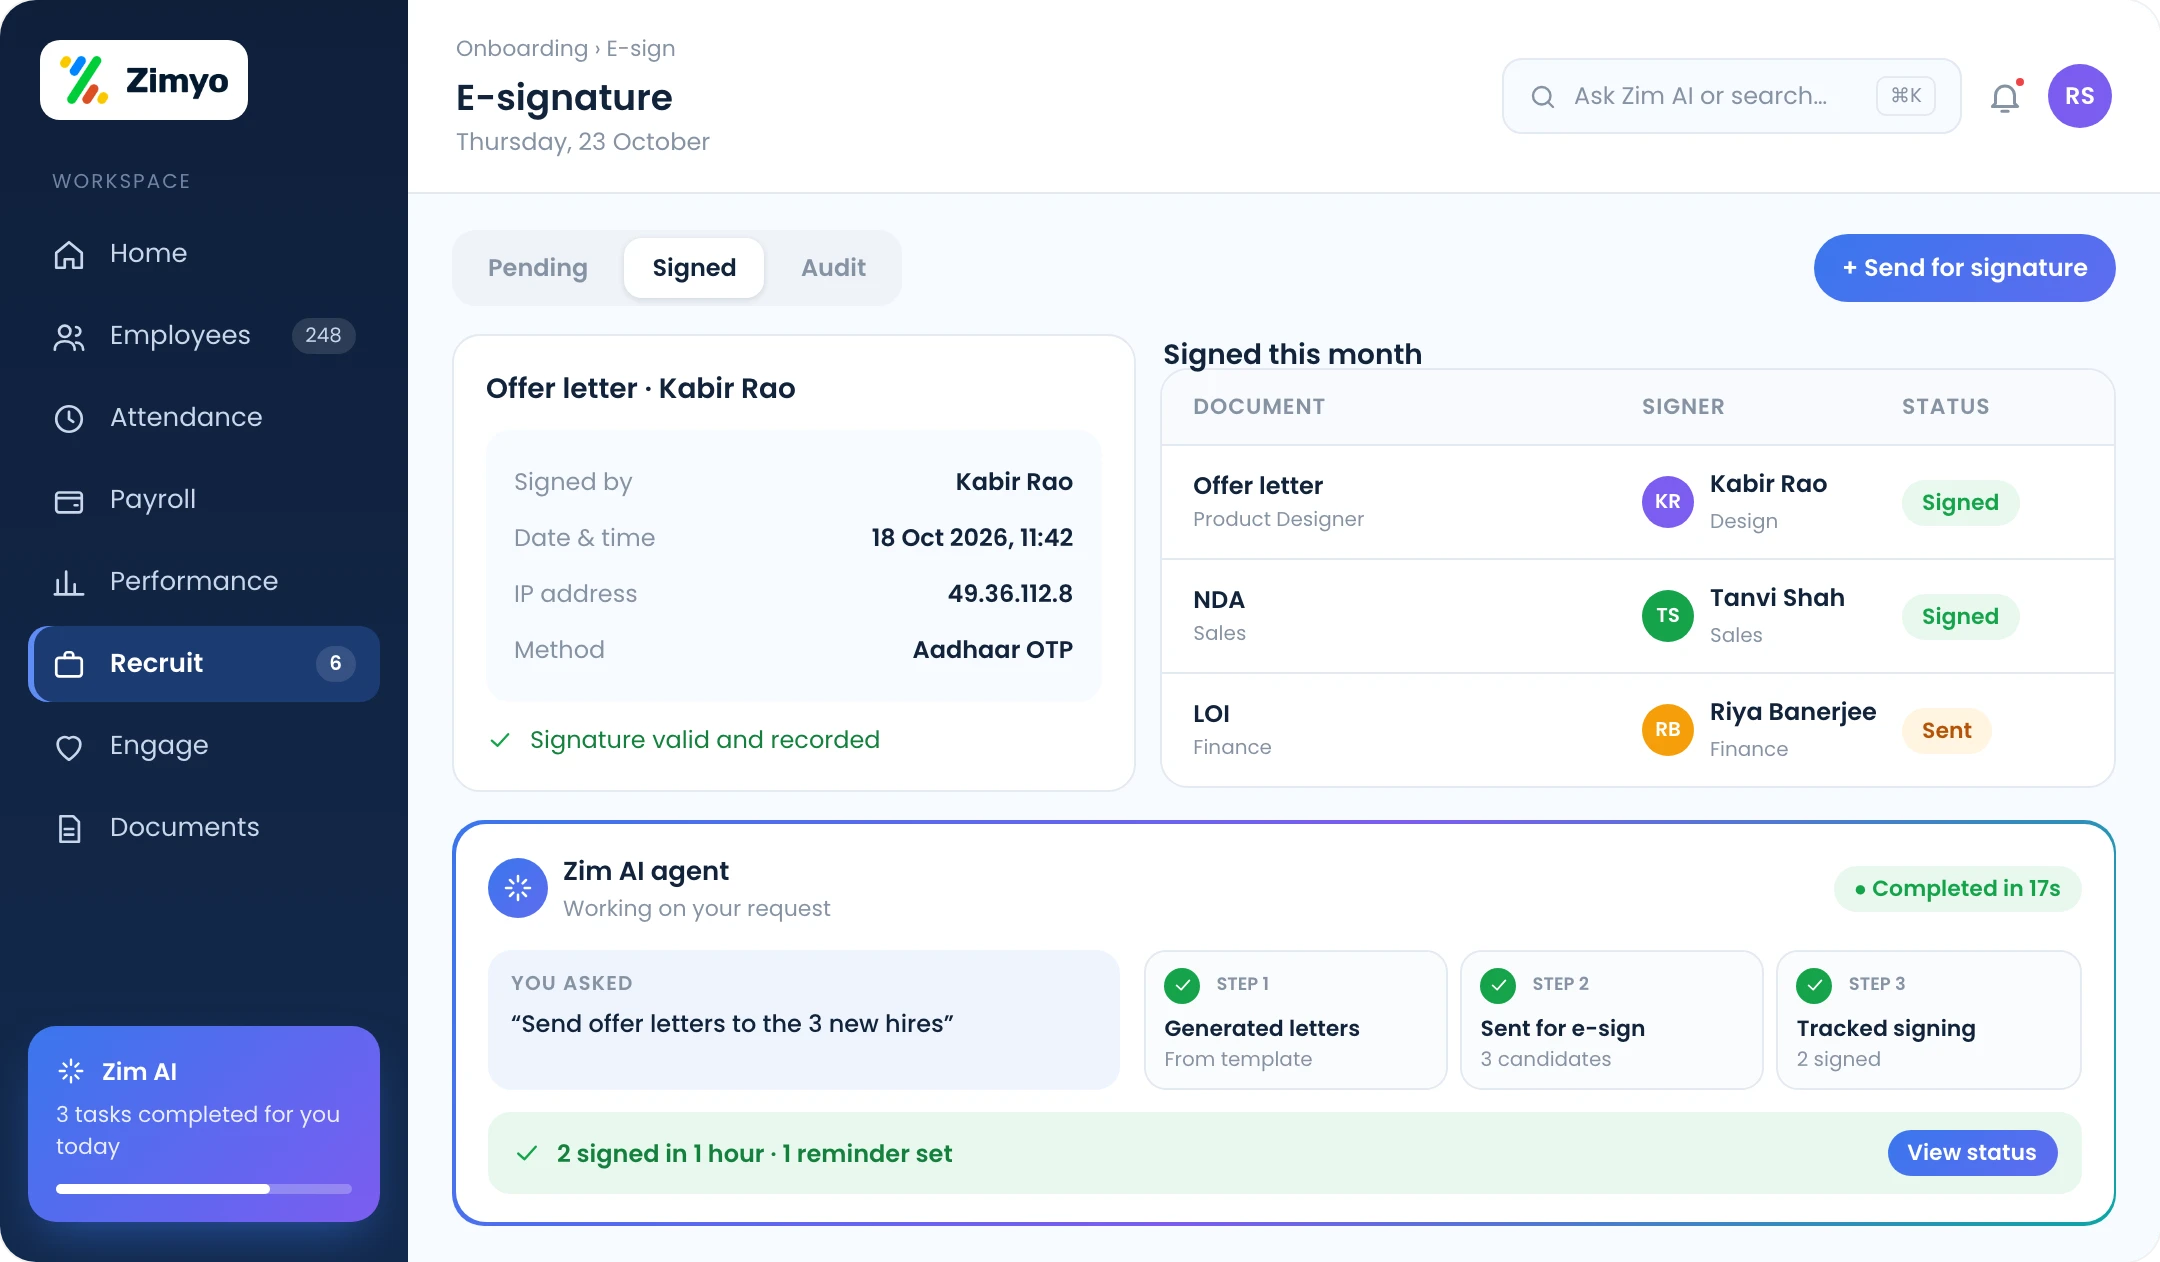Click the Step 1 green checkmark
Screen dimensions: 2160x1262
pos(1182,985)
